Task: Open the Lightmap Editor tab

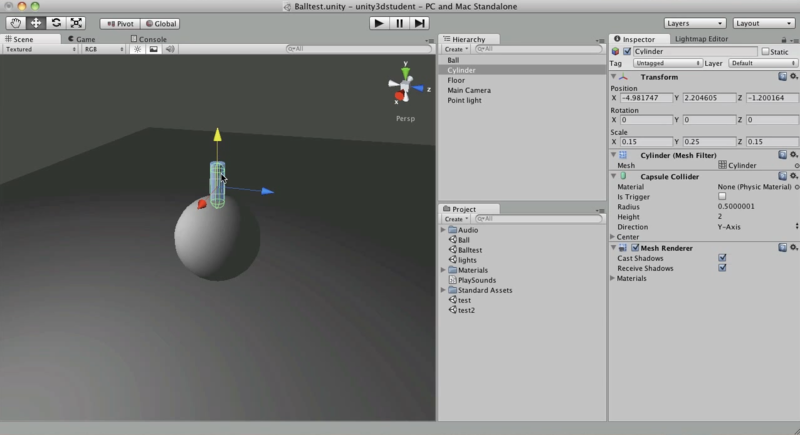Action: coord(701,39)
